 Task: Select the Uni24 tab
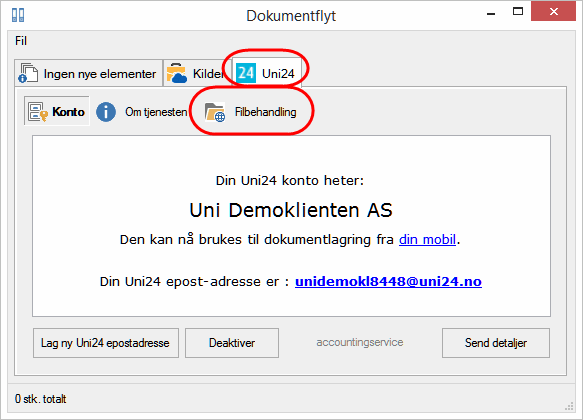(x=267, y=72)
